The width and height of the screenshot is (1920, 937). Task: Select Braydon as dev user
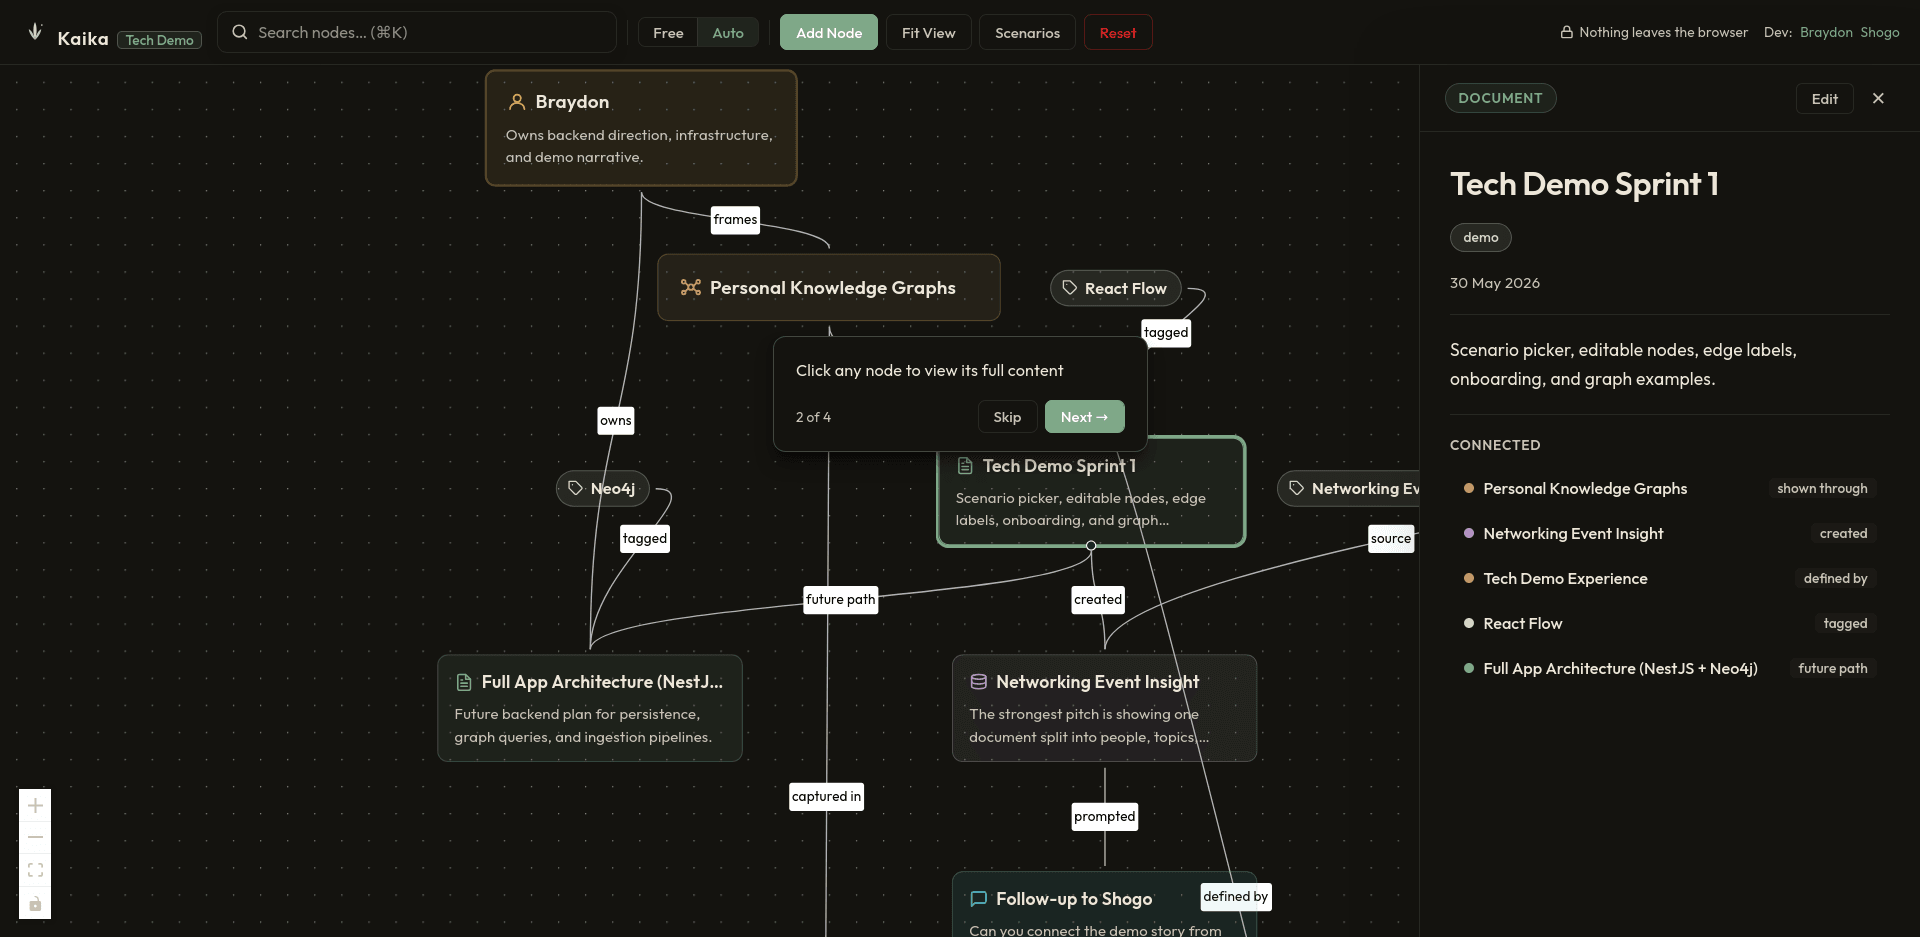coord(1826,32)
